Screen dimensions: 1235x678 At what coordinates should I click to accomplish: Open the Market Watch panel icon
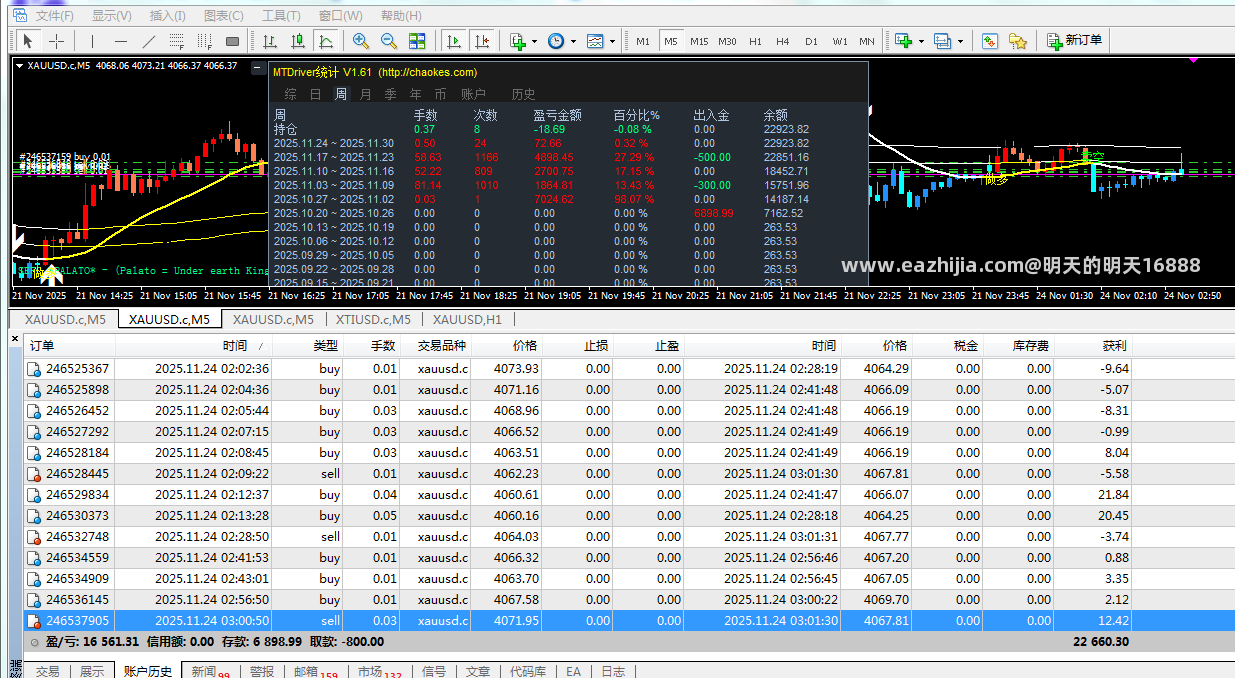point(989,41)
